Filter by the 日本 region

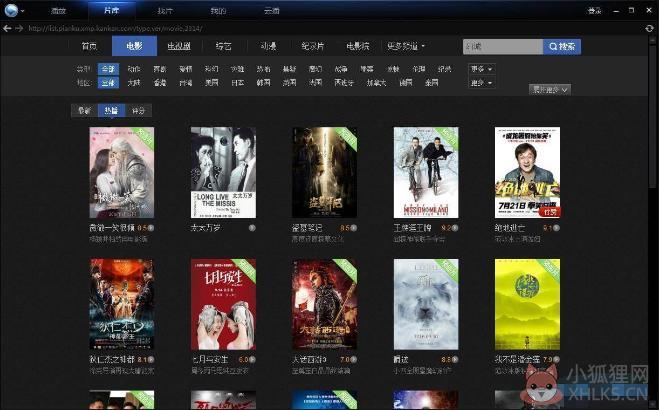coord(237,83)
